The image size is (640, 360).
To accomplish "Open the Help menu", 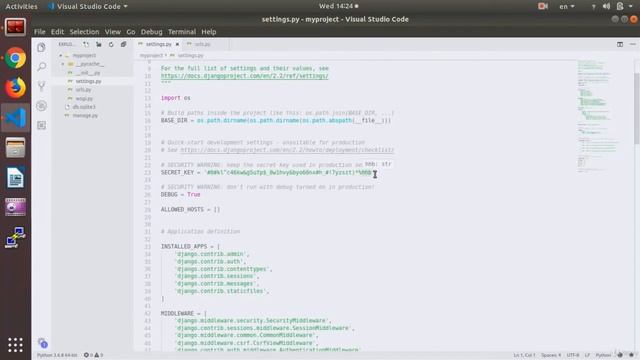I will 209,32.
